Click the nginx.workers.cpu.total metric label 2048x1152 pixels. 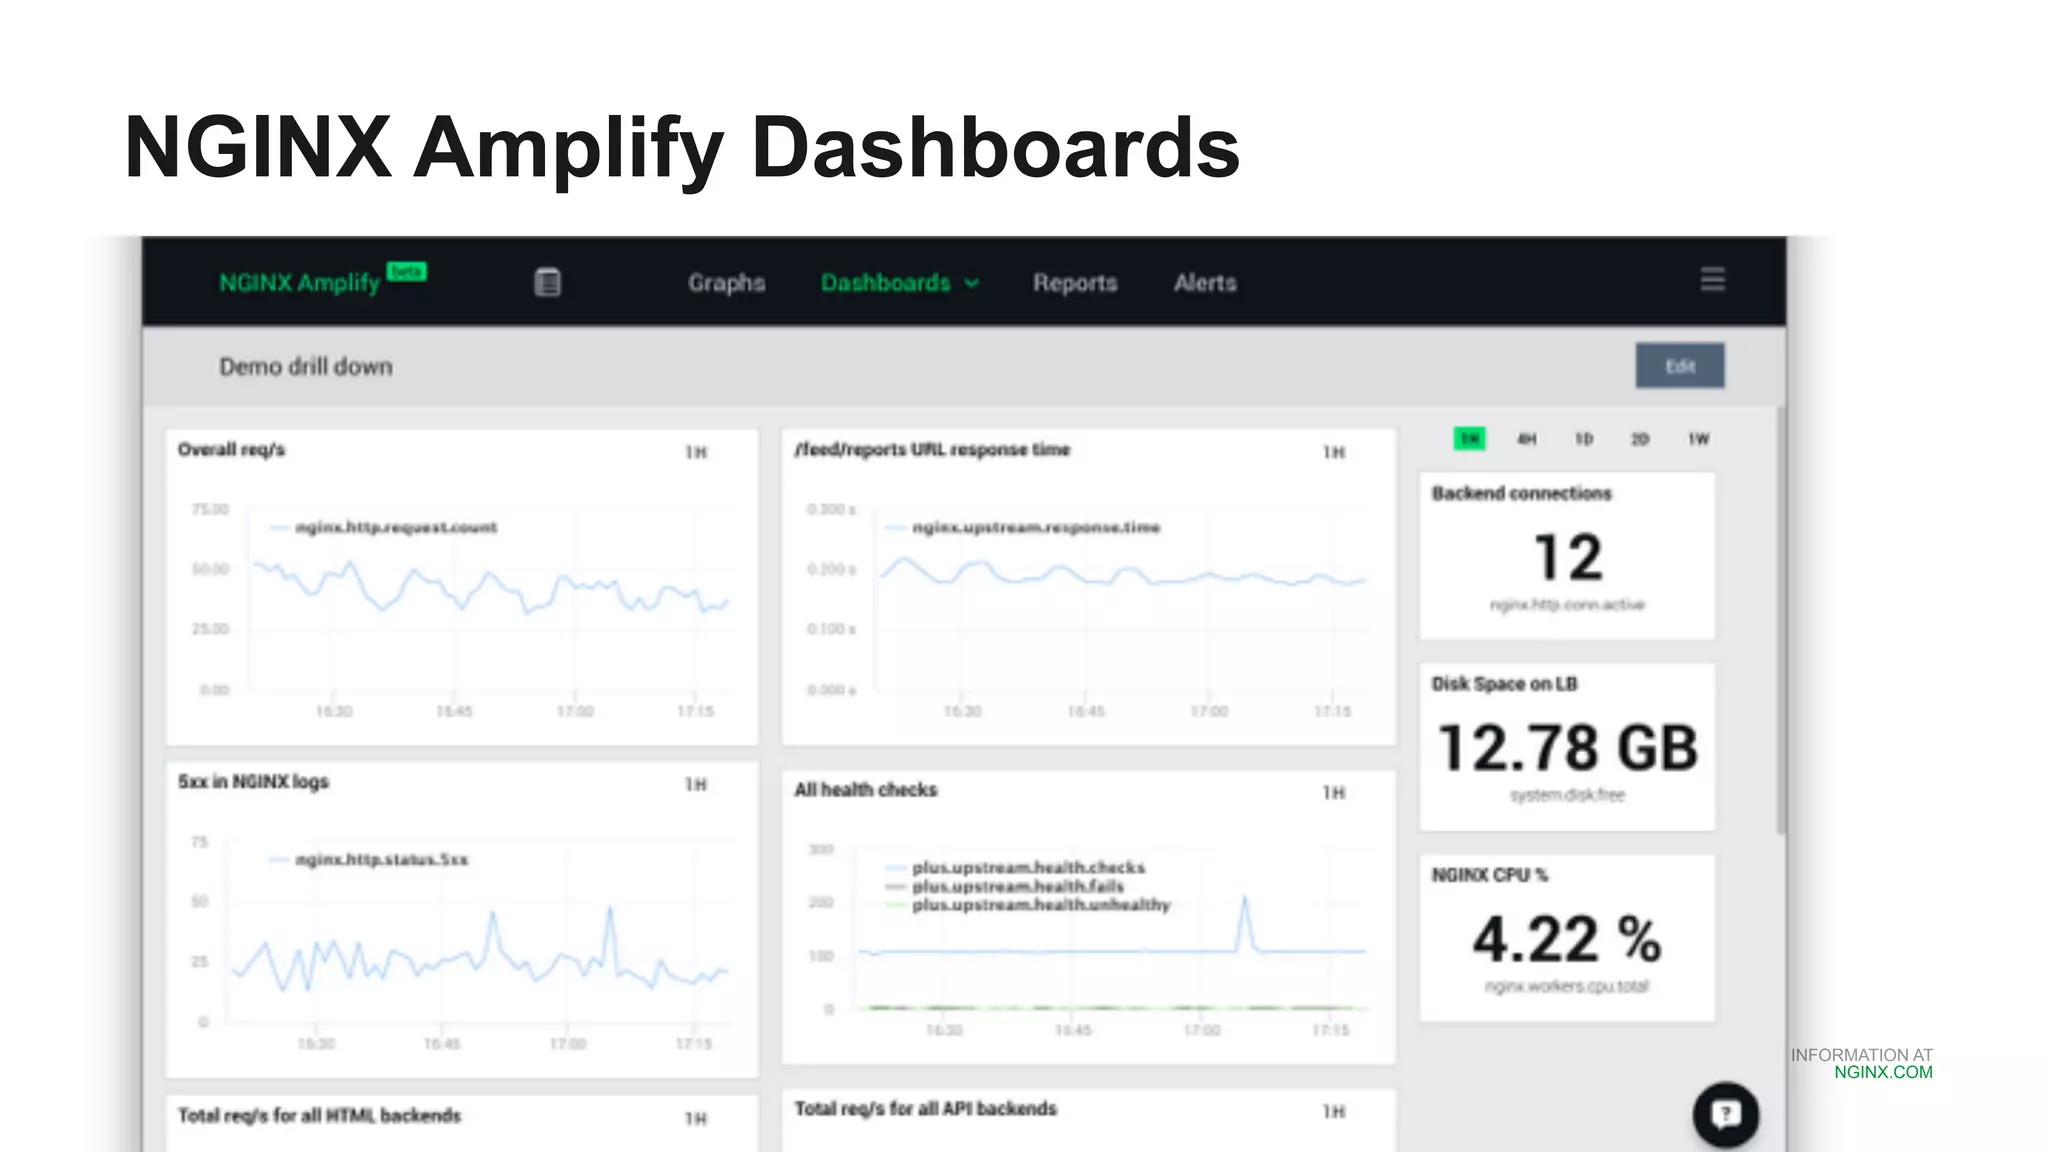[x=1567, y=987]
